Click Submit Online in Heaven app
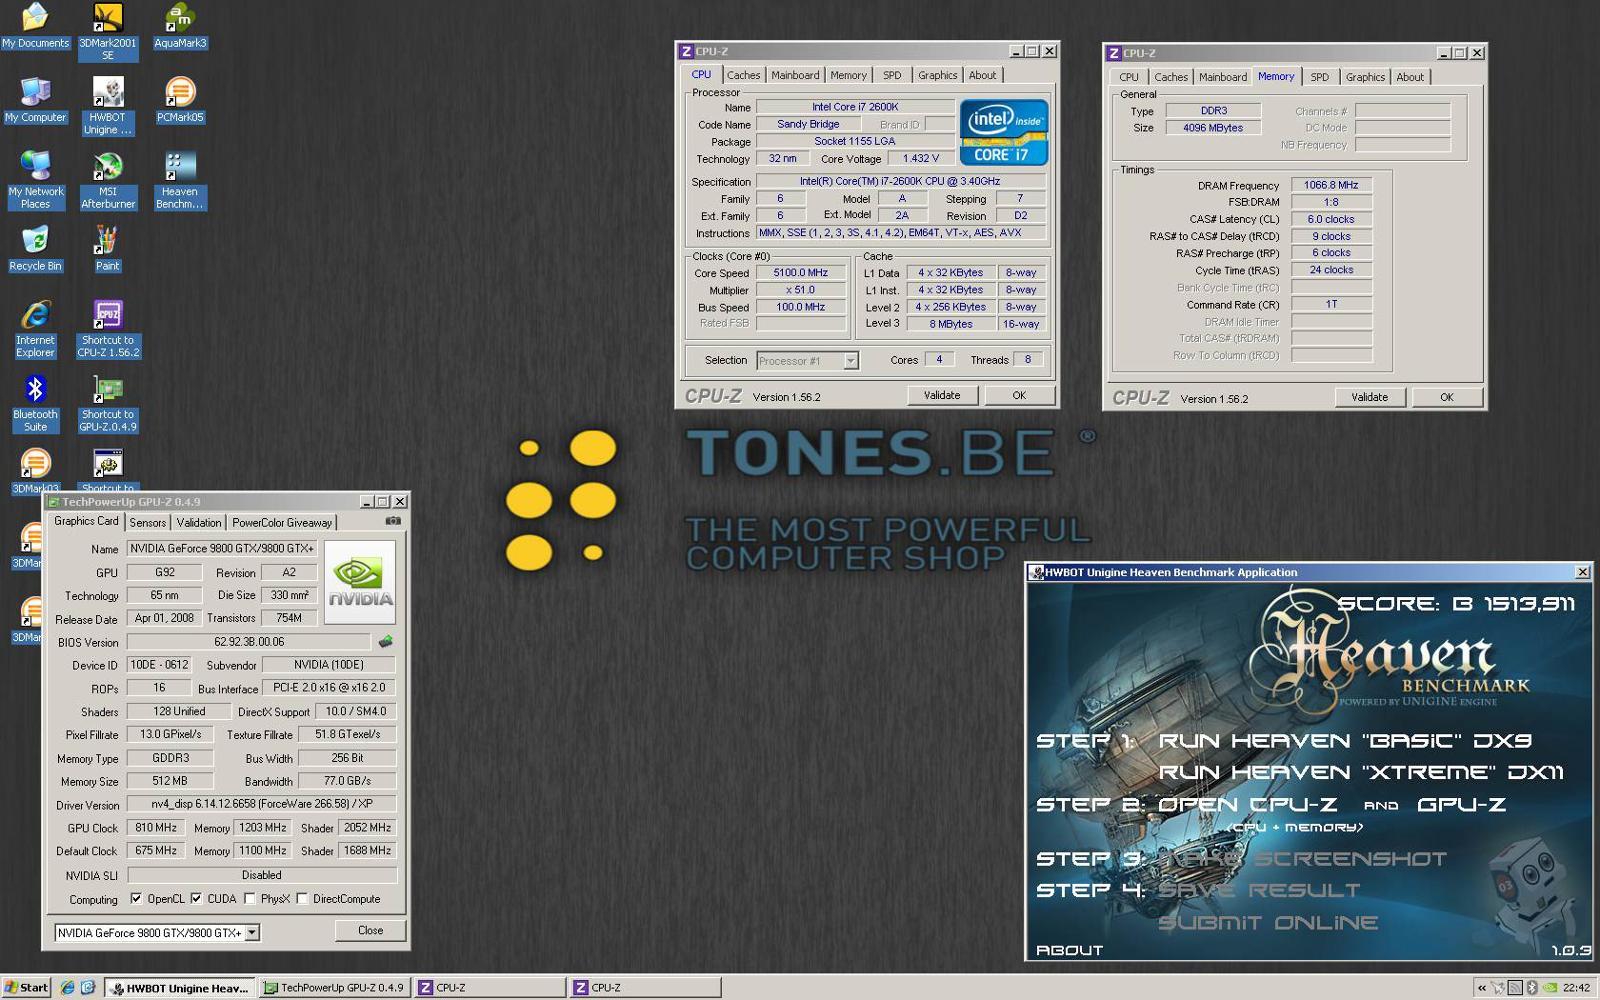Screen dimensions: 1600x1000 [1268, 922]
